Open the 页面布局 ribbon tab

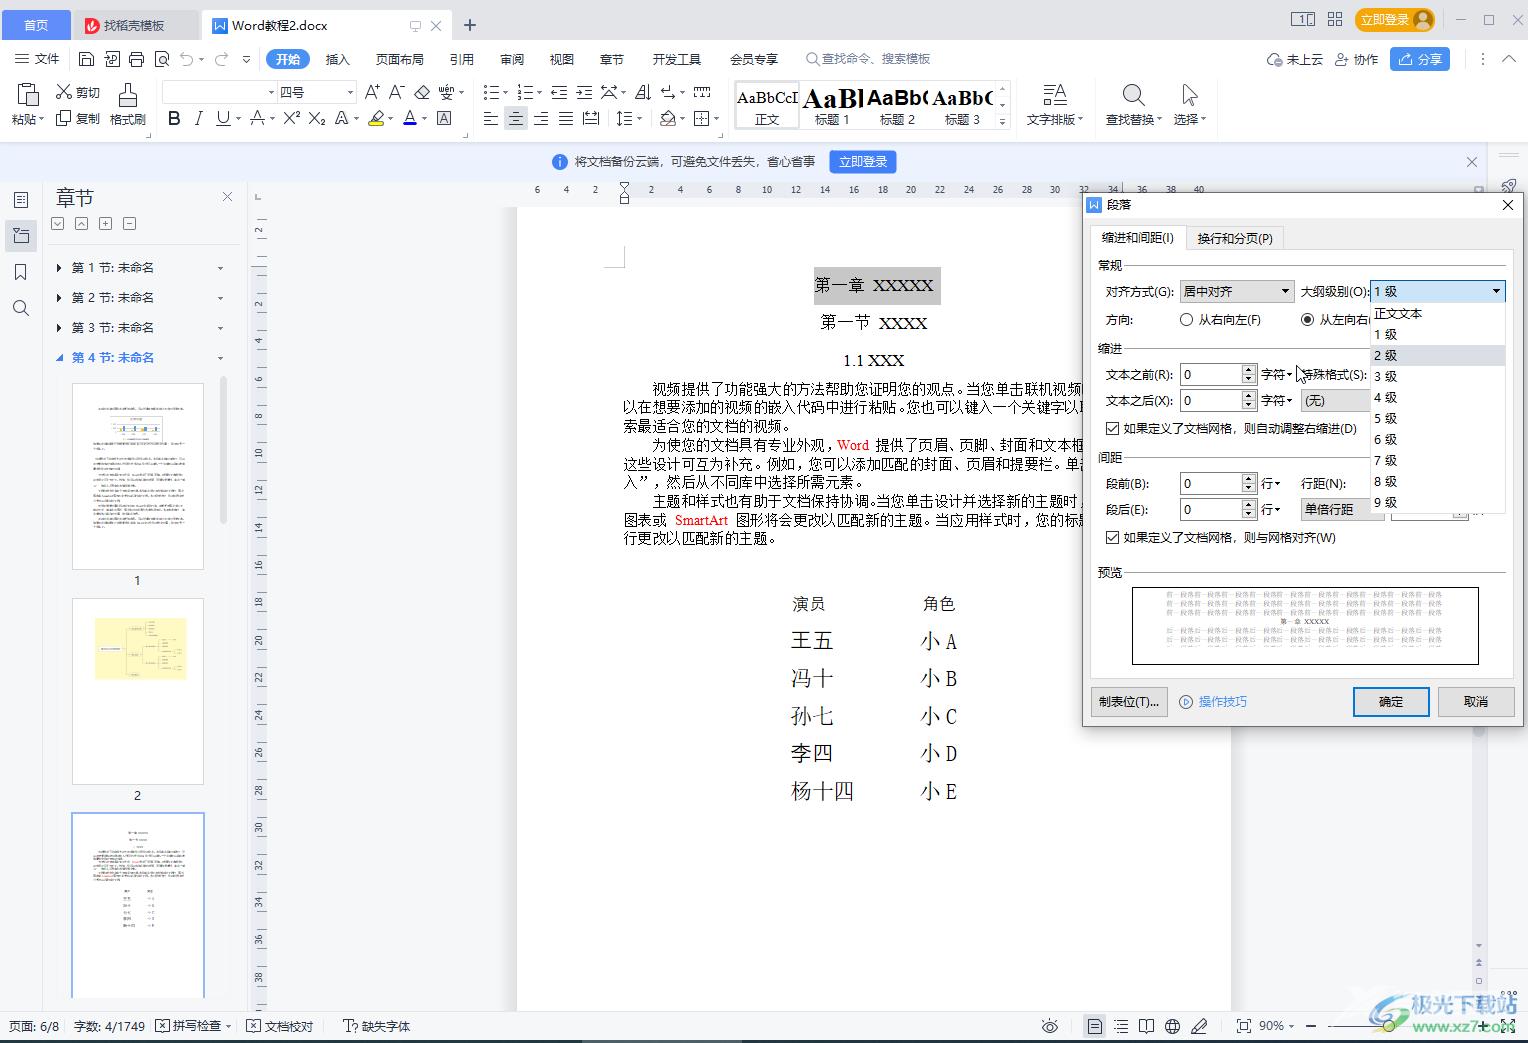click(399, 59)
